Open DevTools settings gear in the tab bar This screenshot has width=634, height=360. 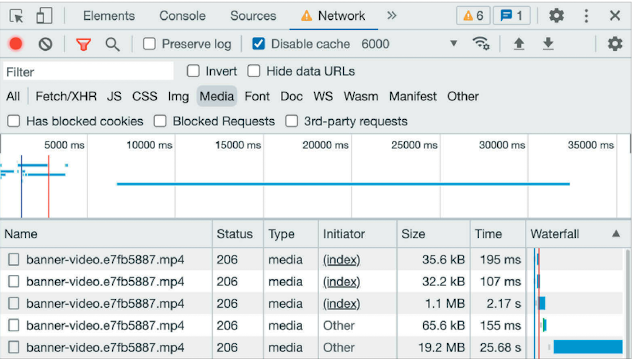[x=556, y=16]
